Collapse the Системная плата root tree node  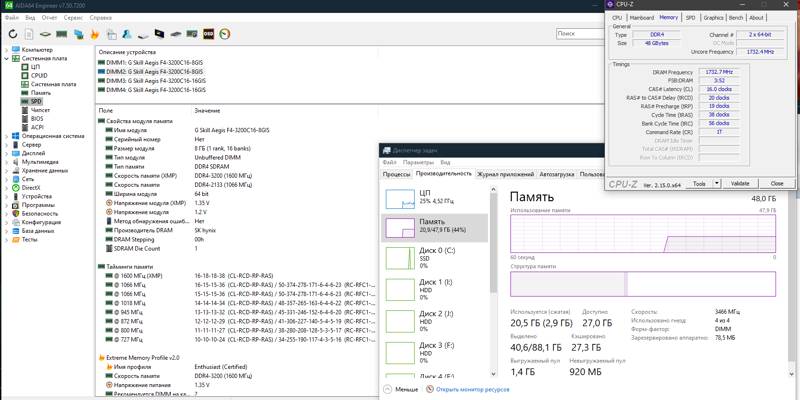7,58
